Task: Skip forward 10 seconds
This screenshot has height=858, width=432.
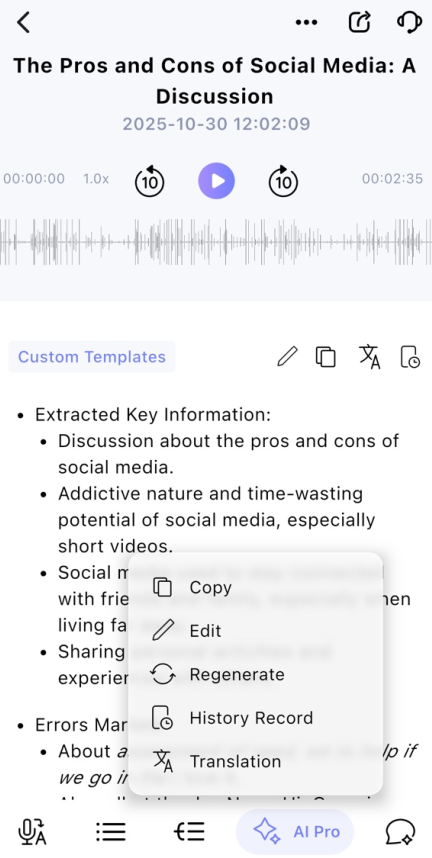Action: tap(283, 181)
